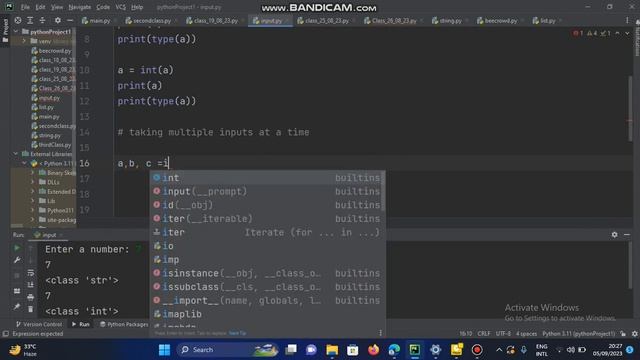Open the Edit menu
The width and height of the screenshot is (640, 360).
(x=40, y=7)
